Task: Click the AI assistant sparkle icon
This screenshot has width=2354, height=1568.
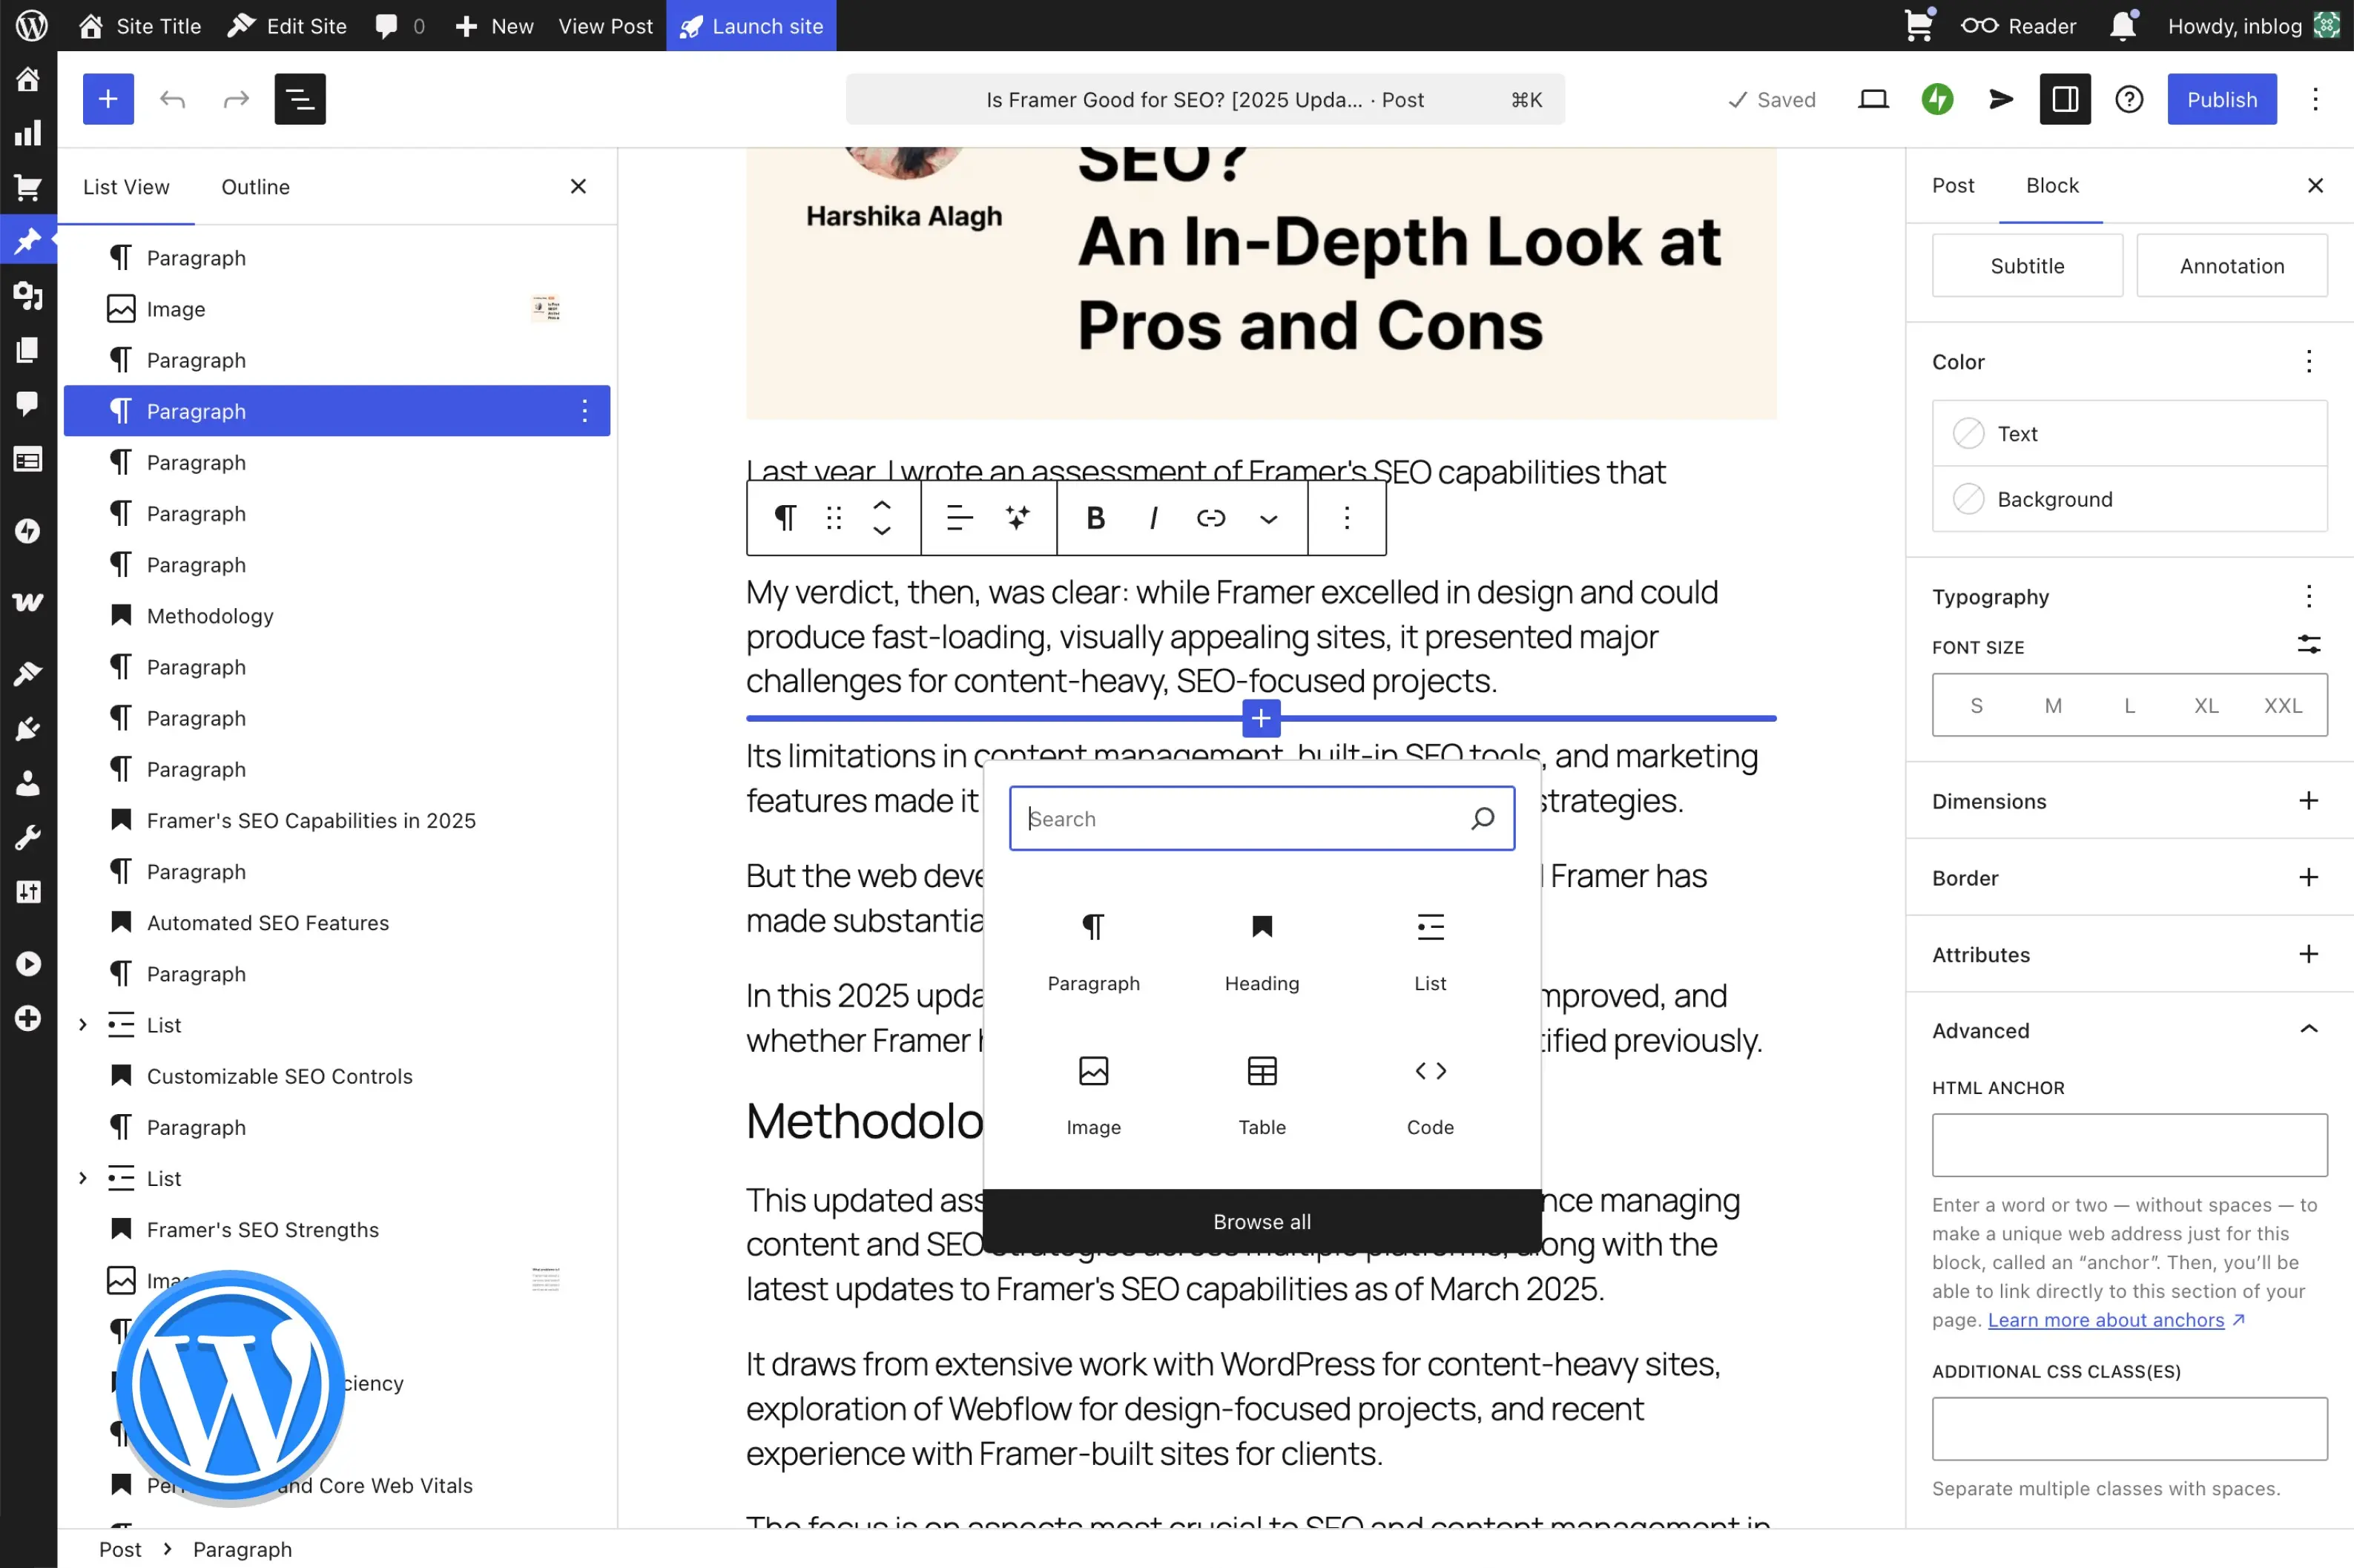Action: [1018, 517]
